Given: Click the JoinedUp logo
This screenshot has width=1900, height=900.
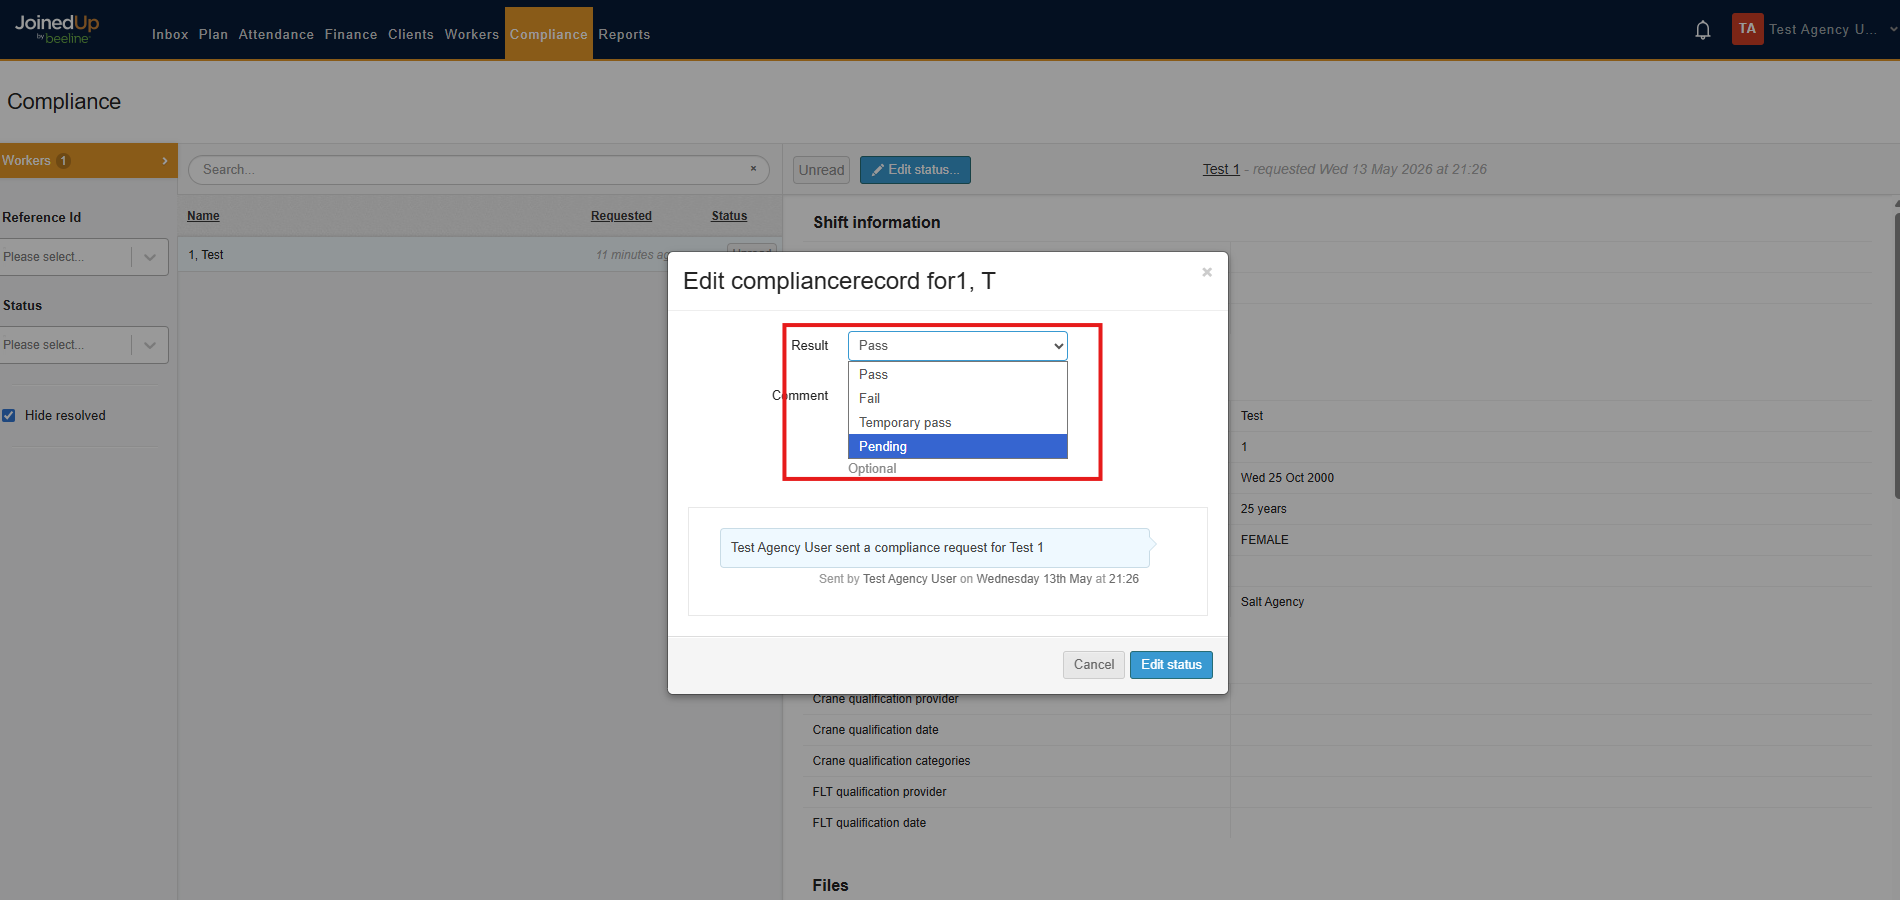Looking at the screenshot, I should point(57,28).
